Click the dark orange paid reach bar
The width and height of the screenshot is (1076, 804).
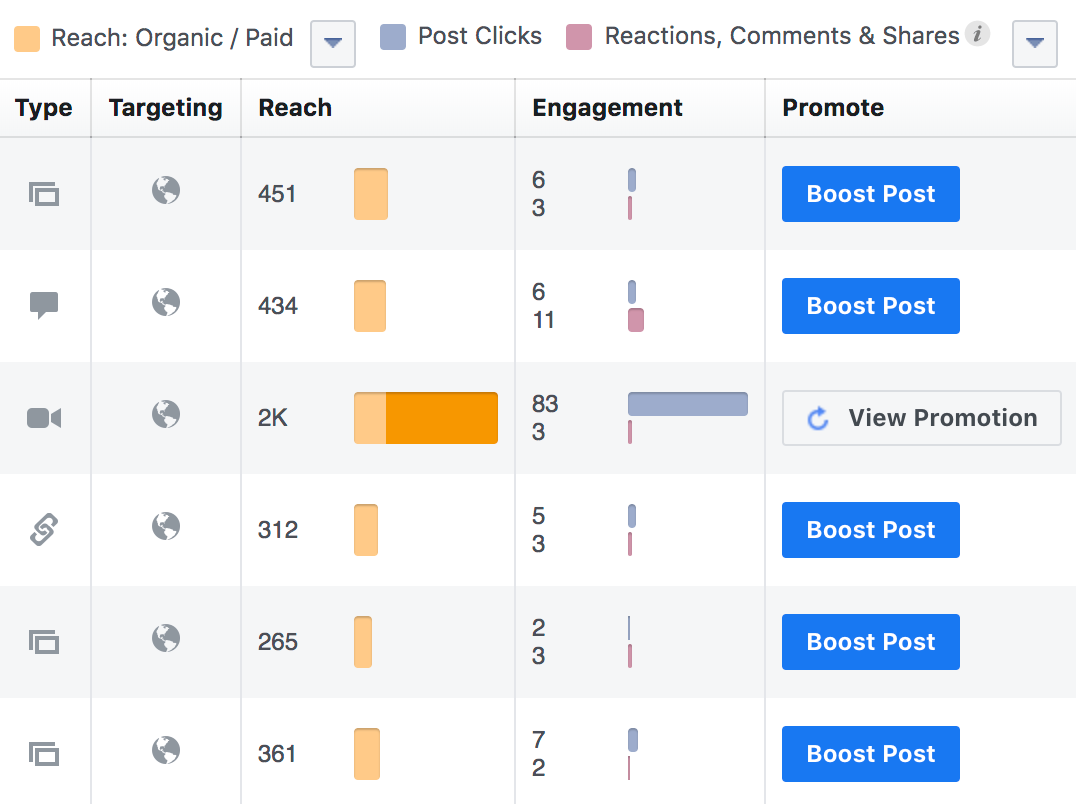coord(441,418)
